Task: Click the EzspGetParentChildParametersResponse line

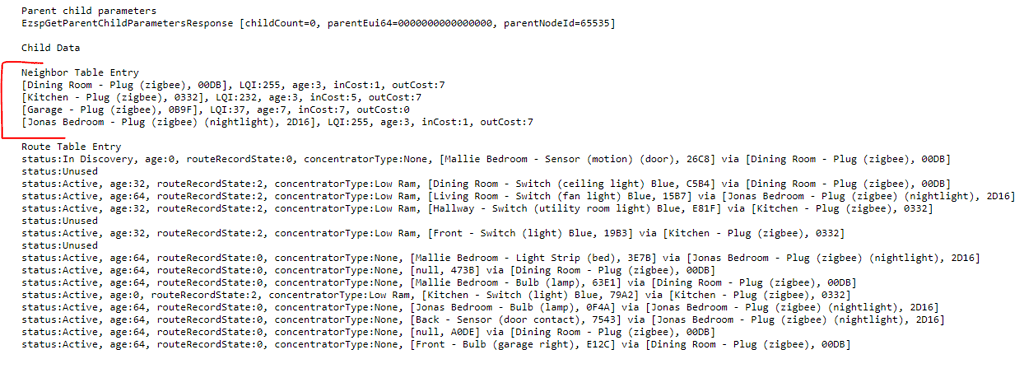Action: (x=318, y=23)
